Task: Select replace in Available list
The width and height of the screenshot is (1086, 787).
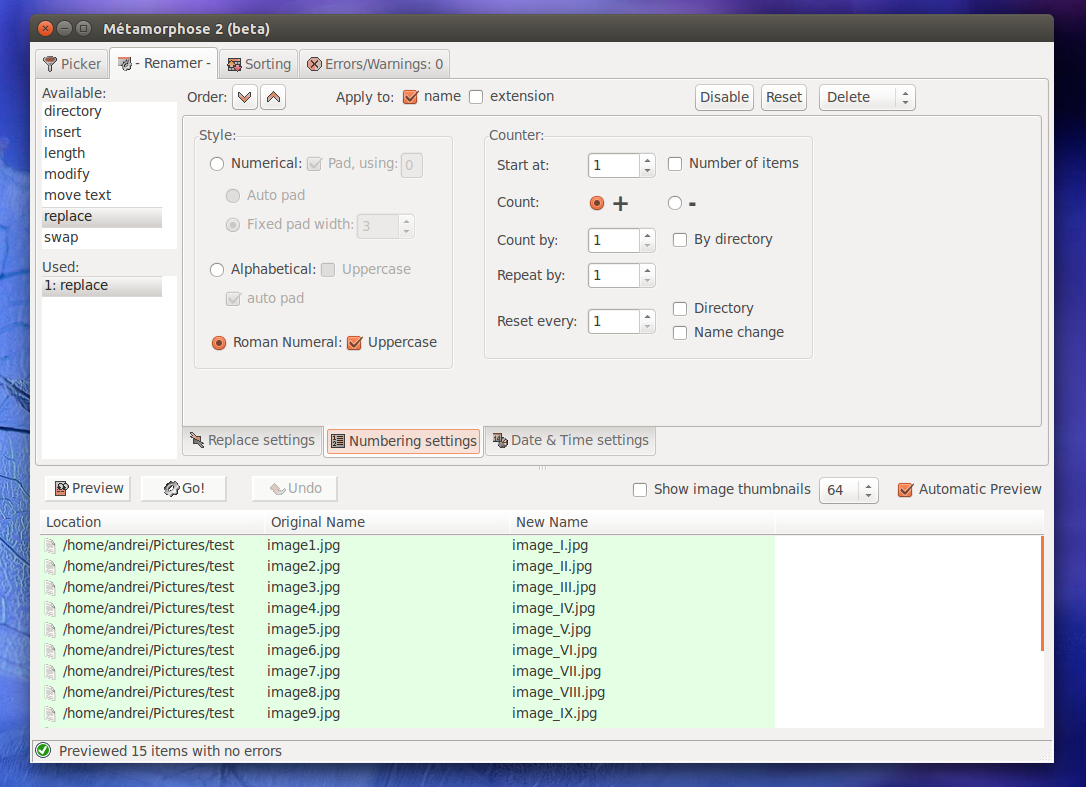Action: [102, 217]
